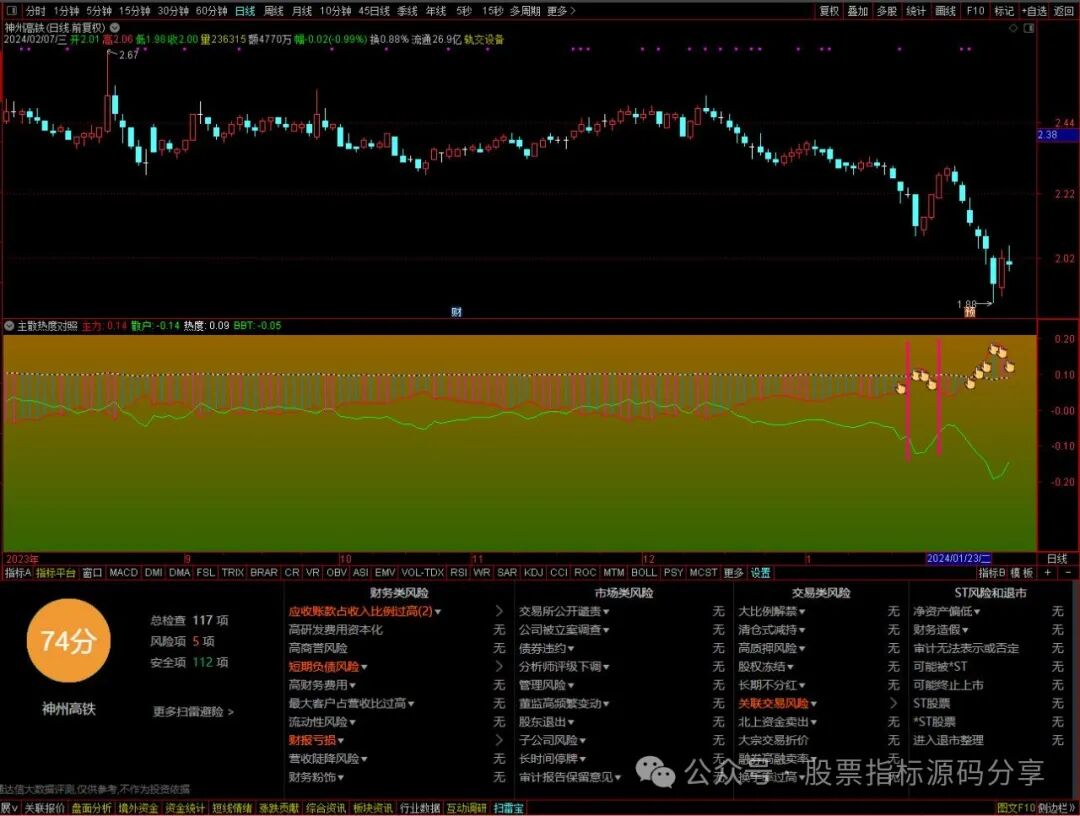Open the 资金统计 bottom tab
1080x816 pixels.
point(185,808)
